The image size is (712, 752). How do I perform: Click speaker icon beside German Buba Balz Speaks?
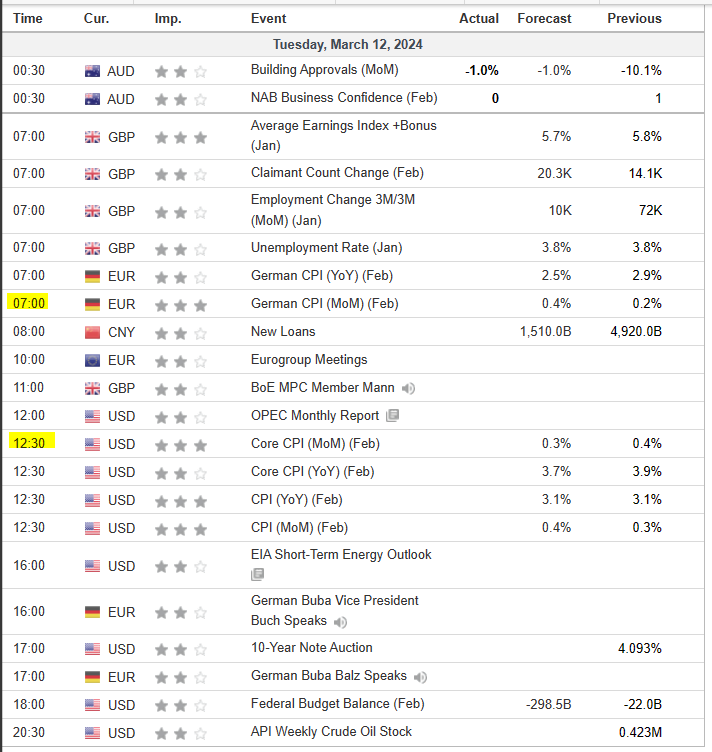coord(421,677)
